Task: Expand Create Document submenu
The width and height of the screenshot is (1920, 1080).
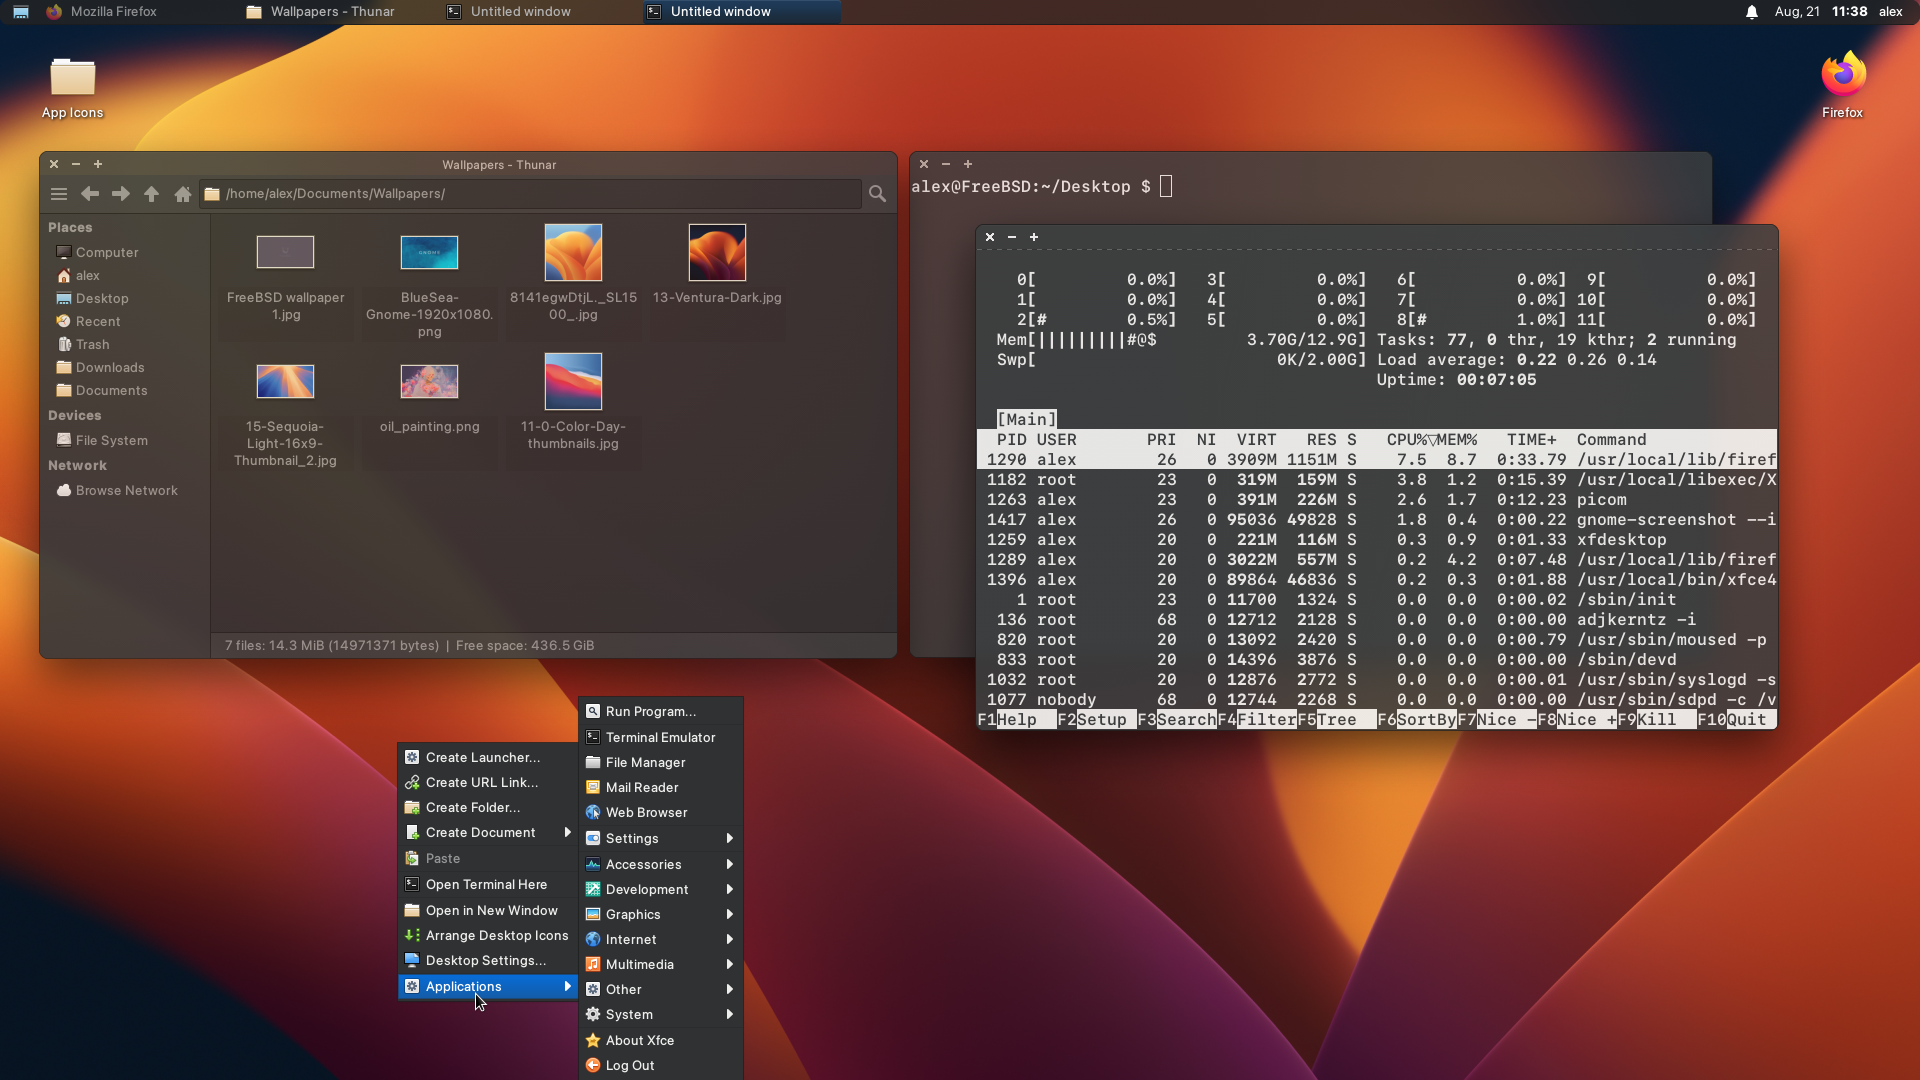Action: (x=488, y=833)
